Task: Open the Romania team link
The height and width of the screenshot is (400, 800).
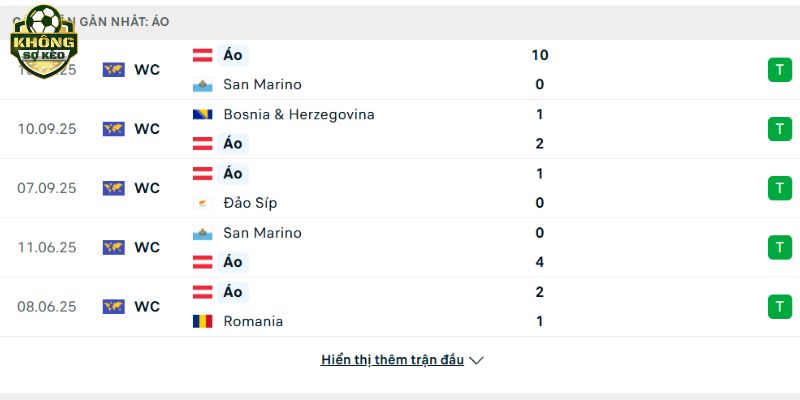Action: [253, 321]
